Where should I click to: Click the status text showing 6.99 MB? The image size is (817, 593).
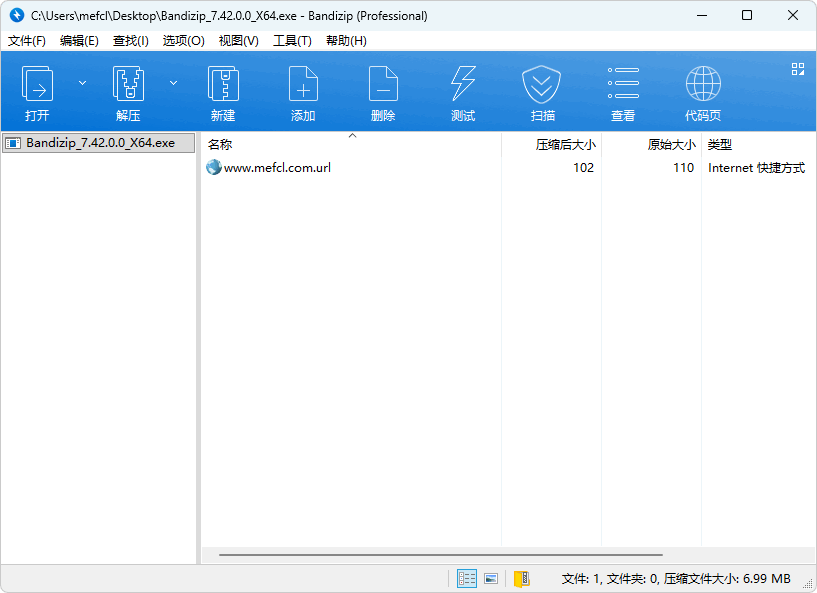[676, 578]
